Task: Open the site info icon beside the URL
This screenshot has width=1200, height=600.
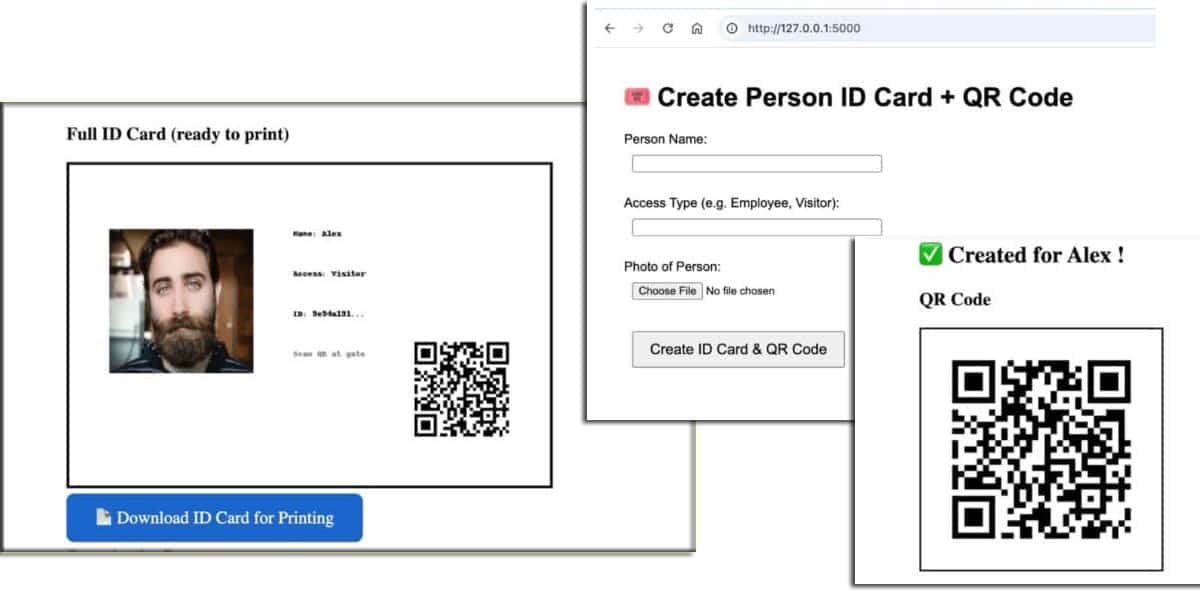Action: click(732, 28)
